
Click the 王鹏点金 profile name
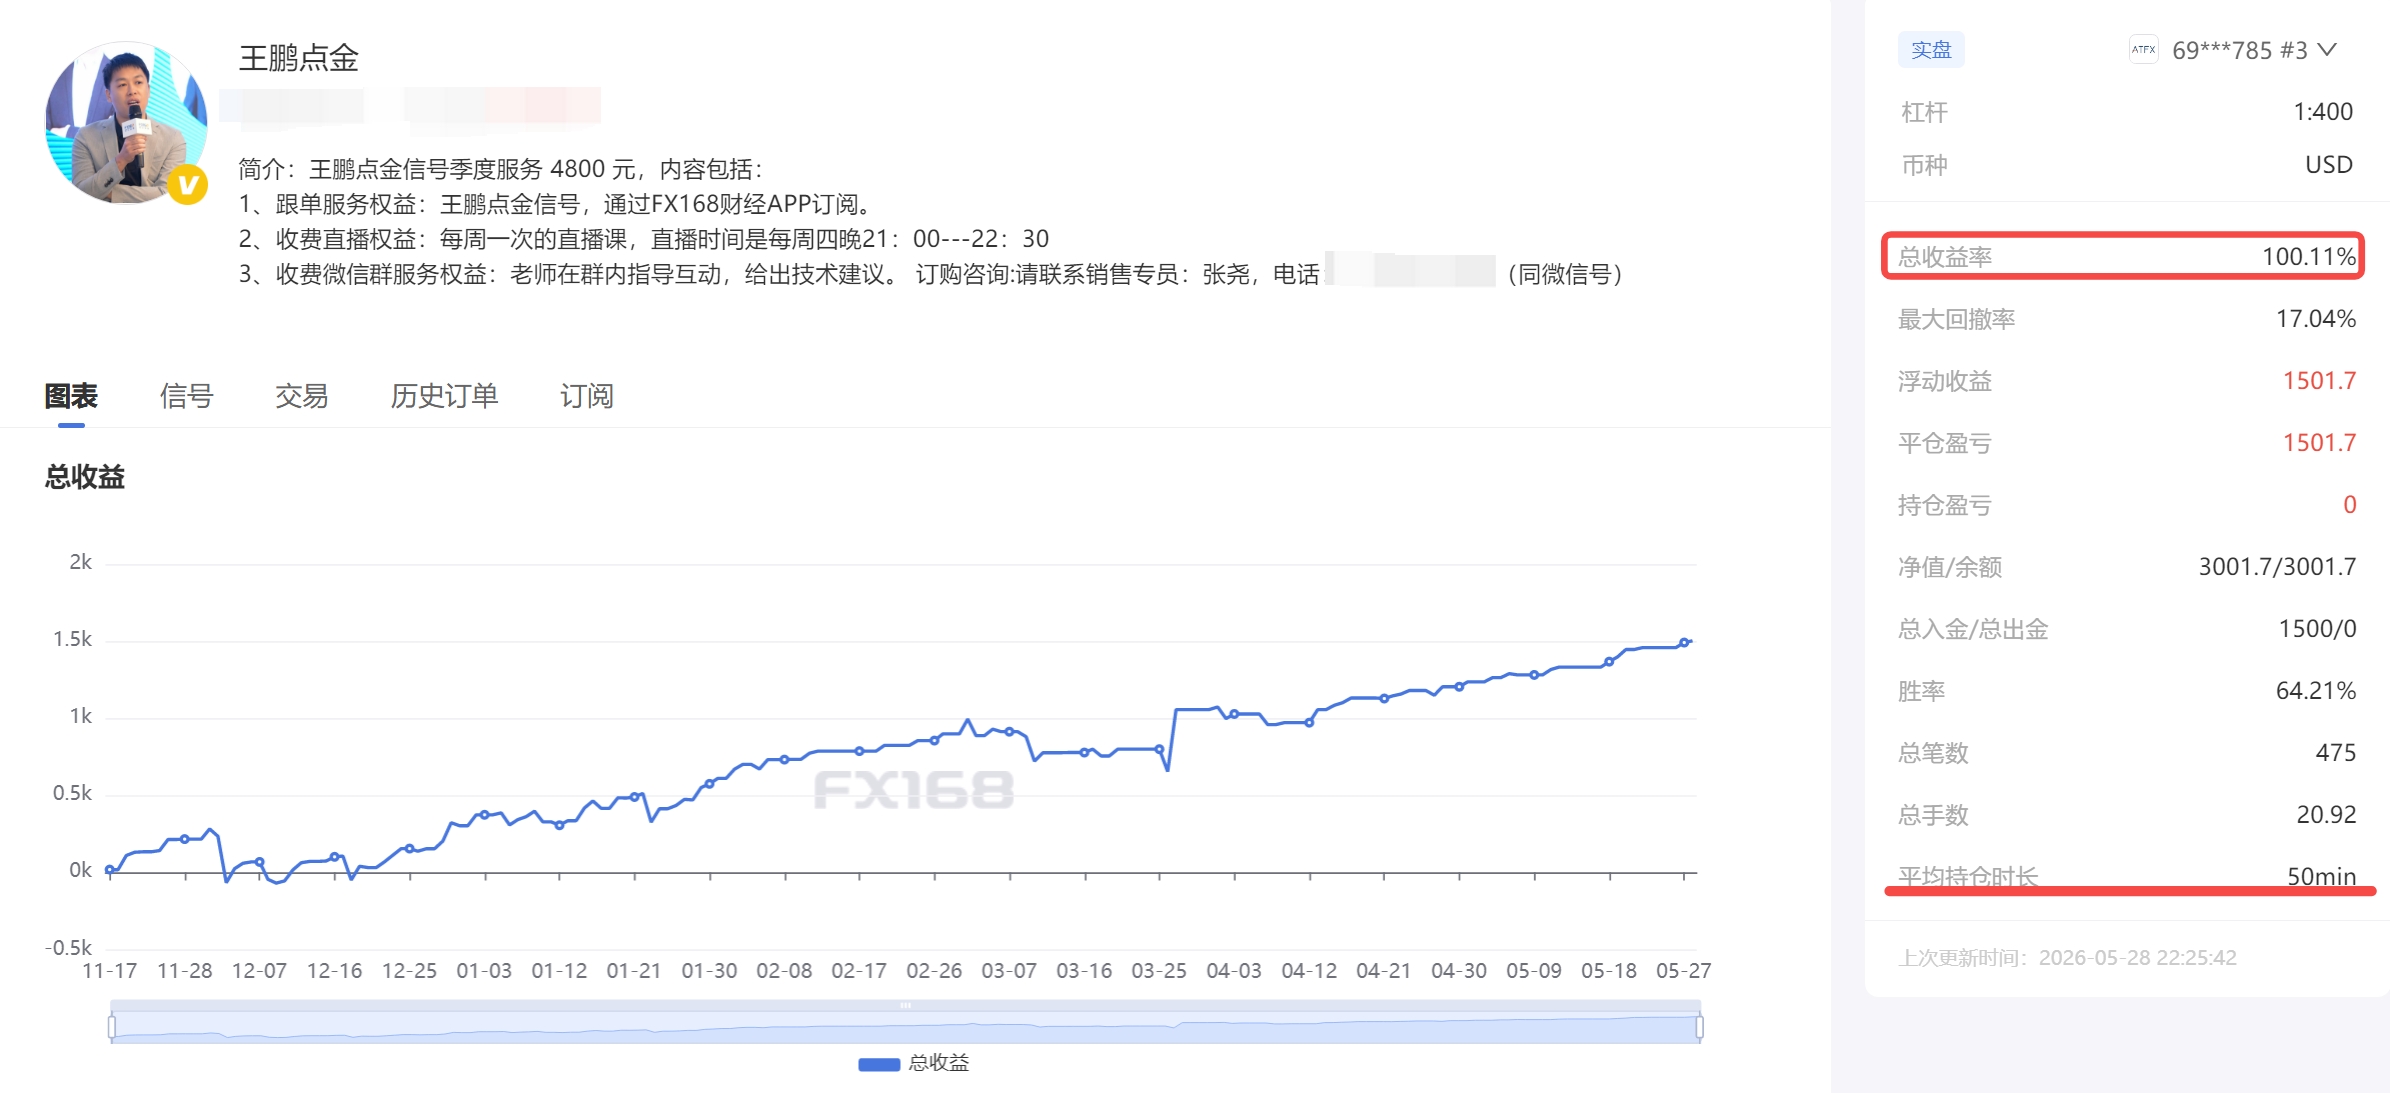[x=299, y=58]
